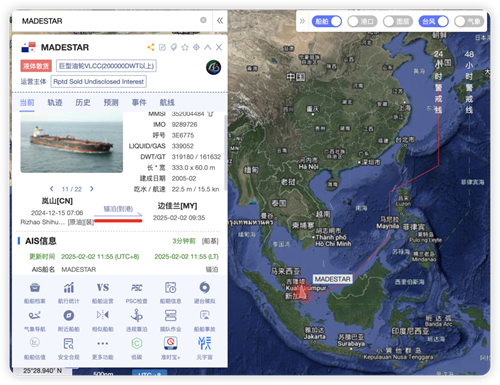The height and width of the screenshot is (385, 500).
Task: Collapse the ship card with up chevron
Action: tap(208, 47)
